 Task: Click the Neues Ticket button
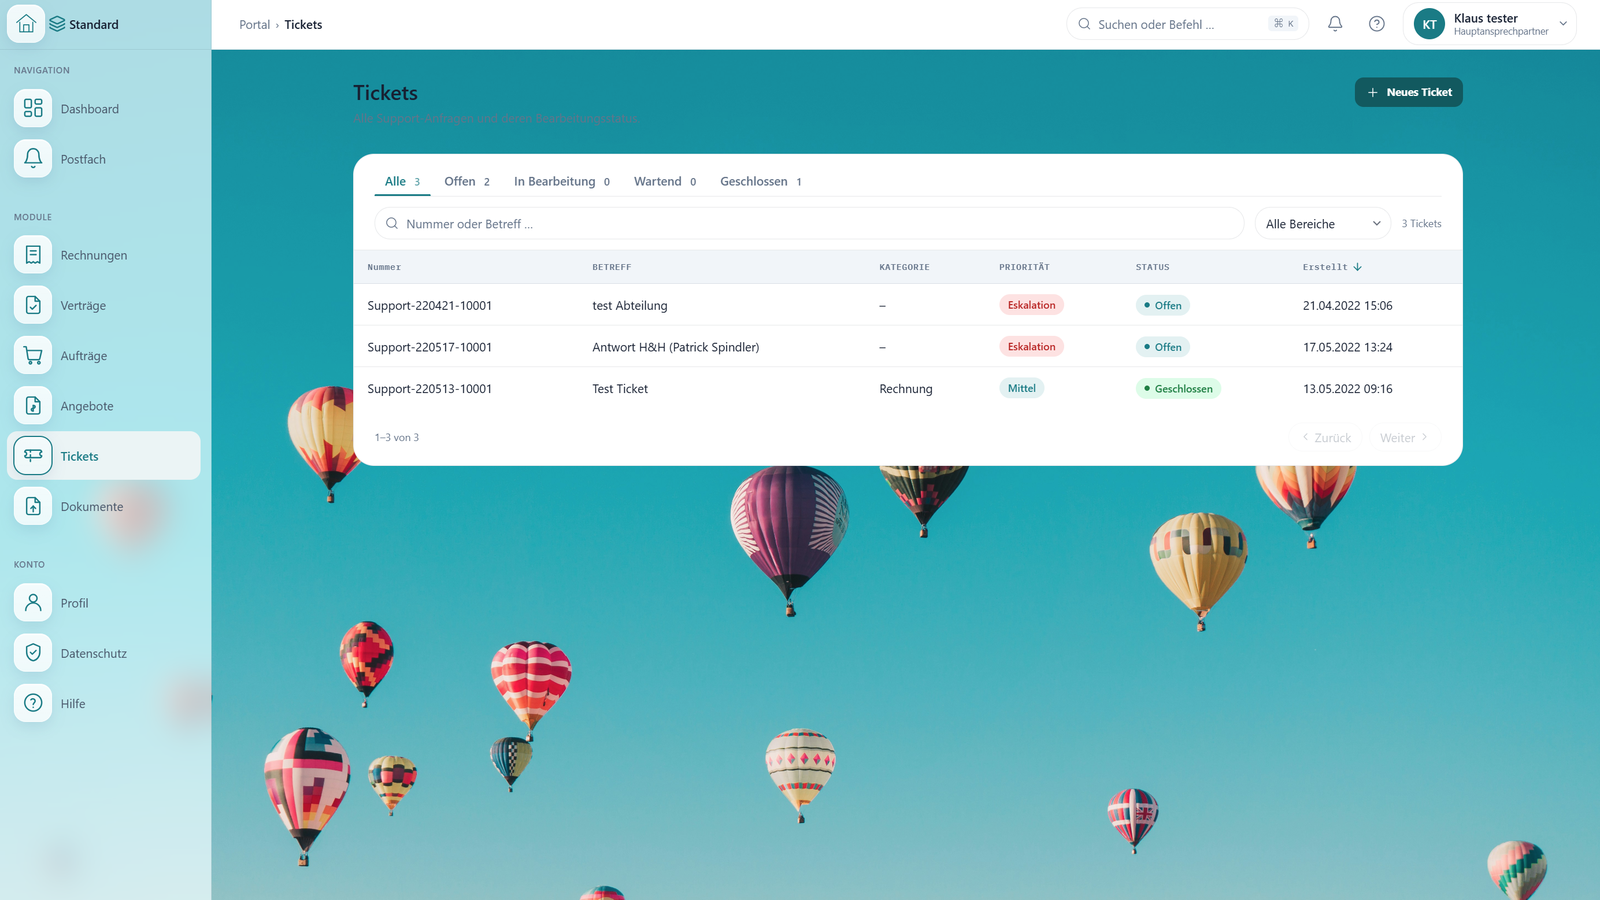(x=1409, y=92)
